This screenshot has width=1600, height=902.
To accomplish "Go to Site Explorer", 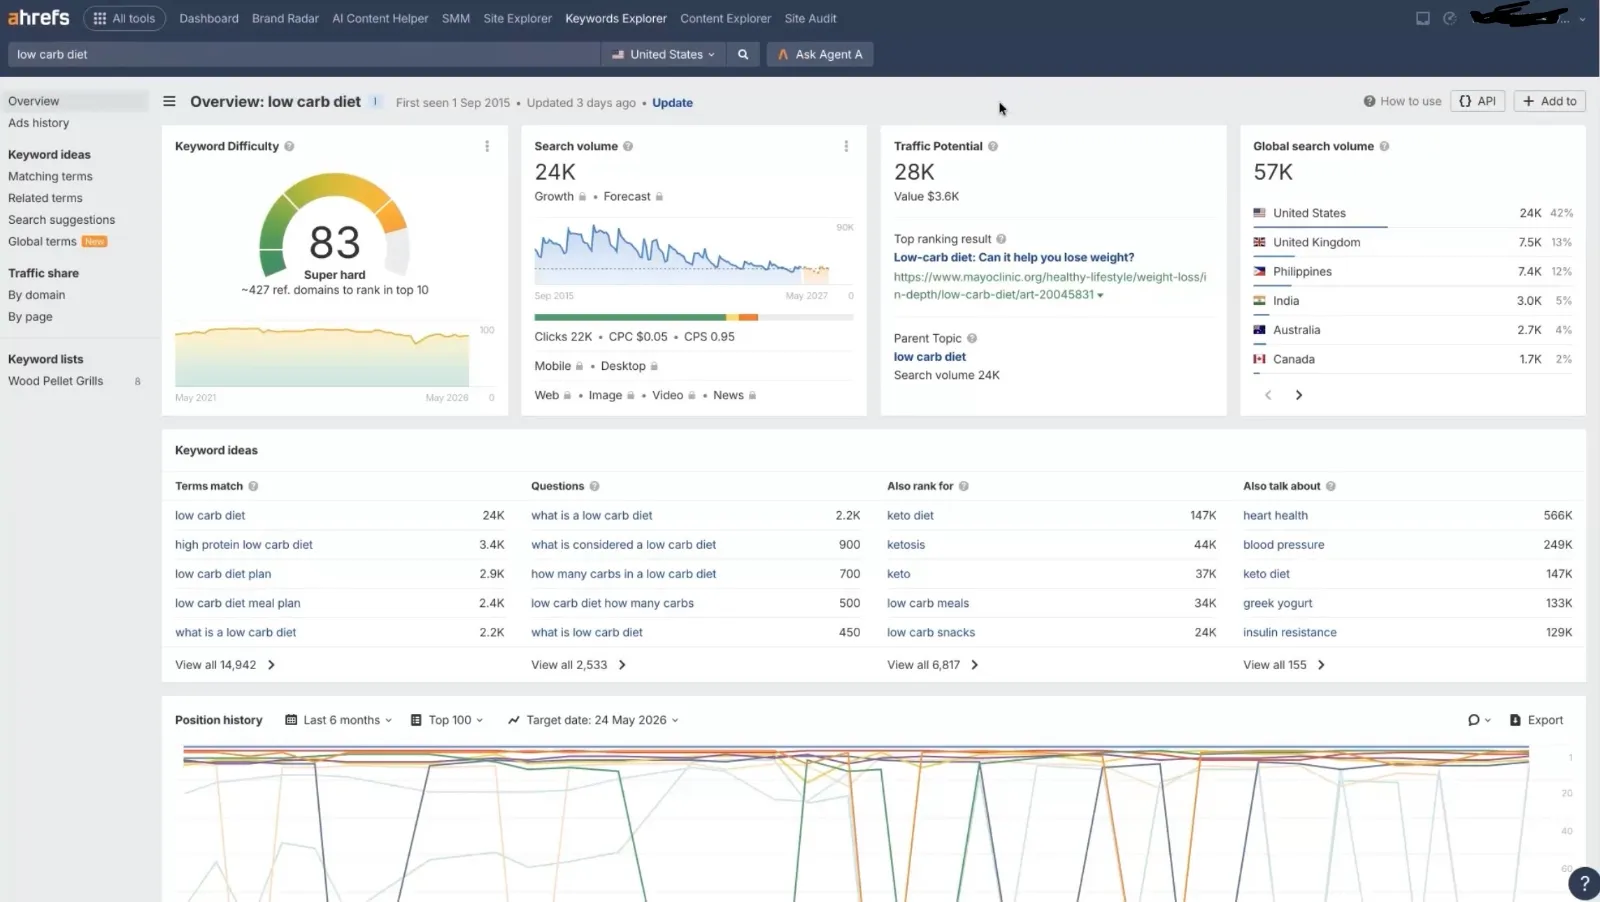I will pos(517,18).
